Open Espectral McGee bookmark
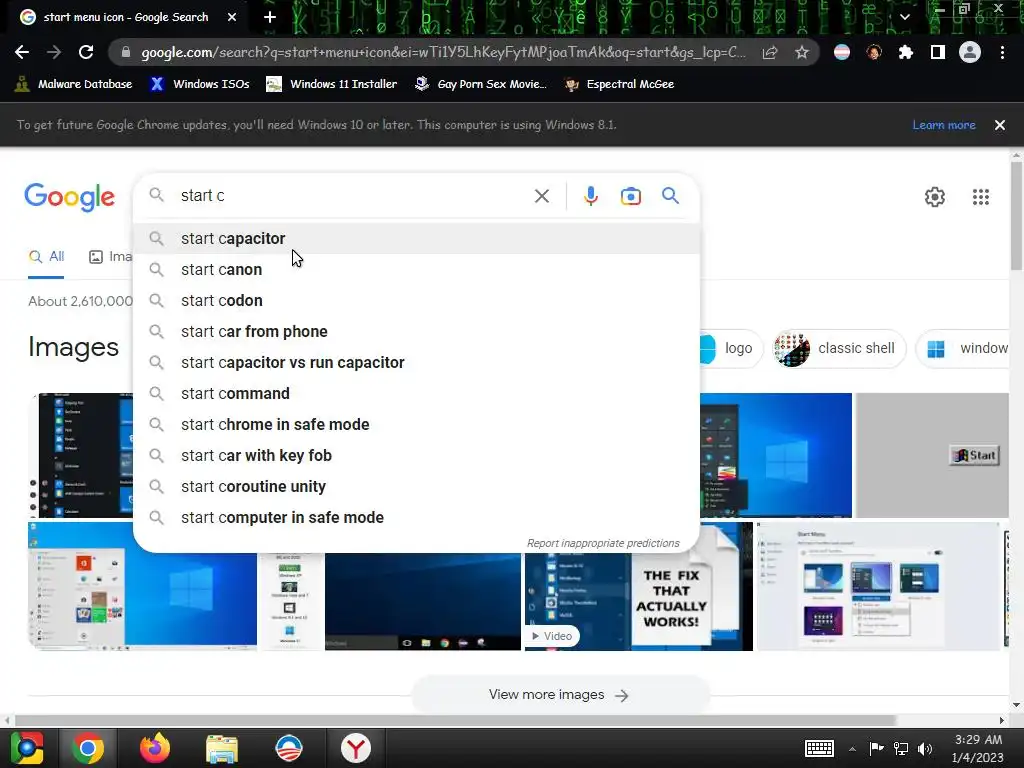This screenshot has height=768, width=1024. point(620,84)
